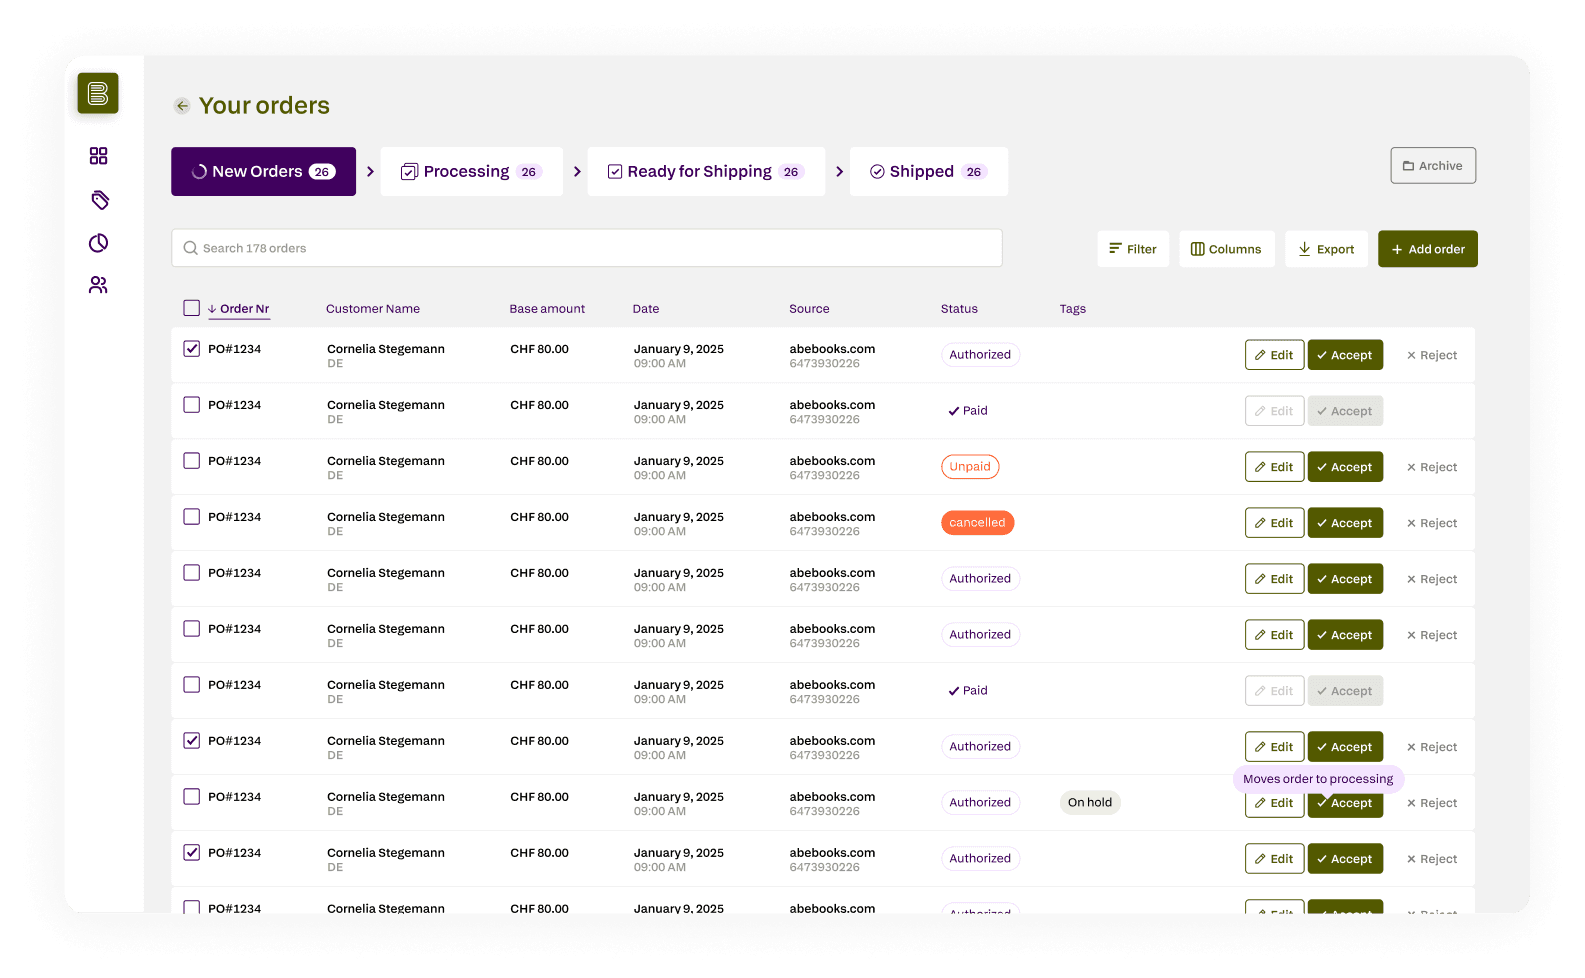Open the pie chart analytics icon
Image resolution: width=1585 pixels, height=978 pixels.
(98, 243)
